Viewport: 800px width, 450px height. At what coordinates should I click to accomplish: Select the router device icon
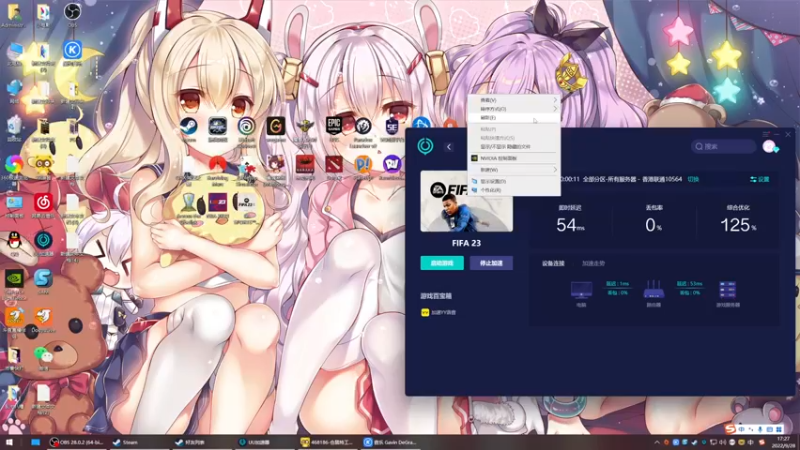(654, 290)
